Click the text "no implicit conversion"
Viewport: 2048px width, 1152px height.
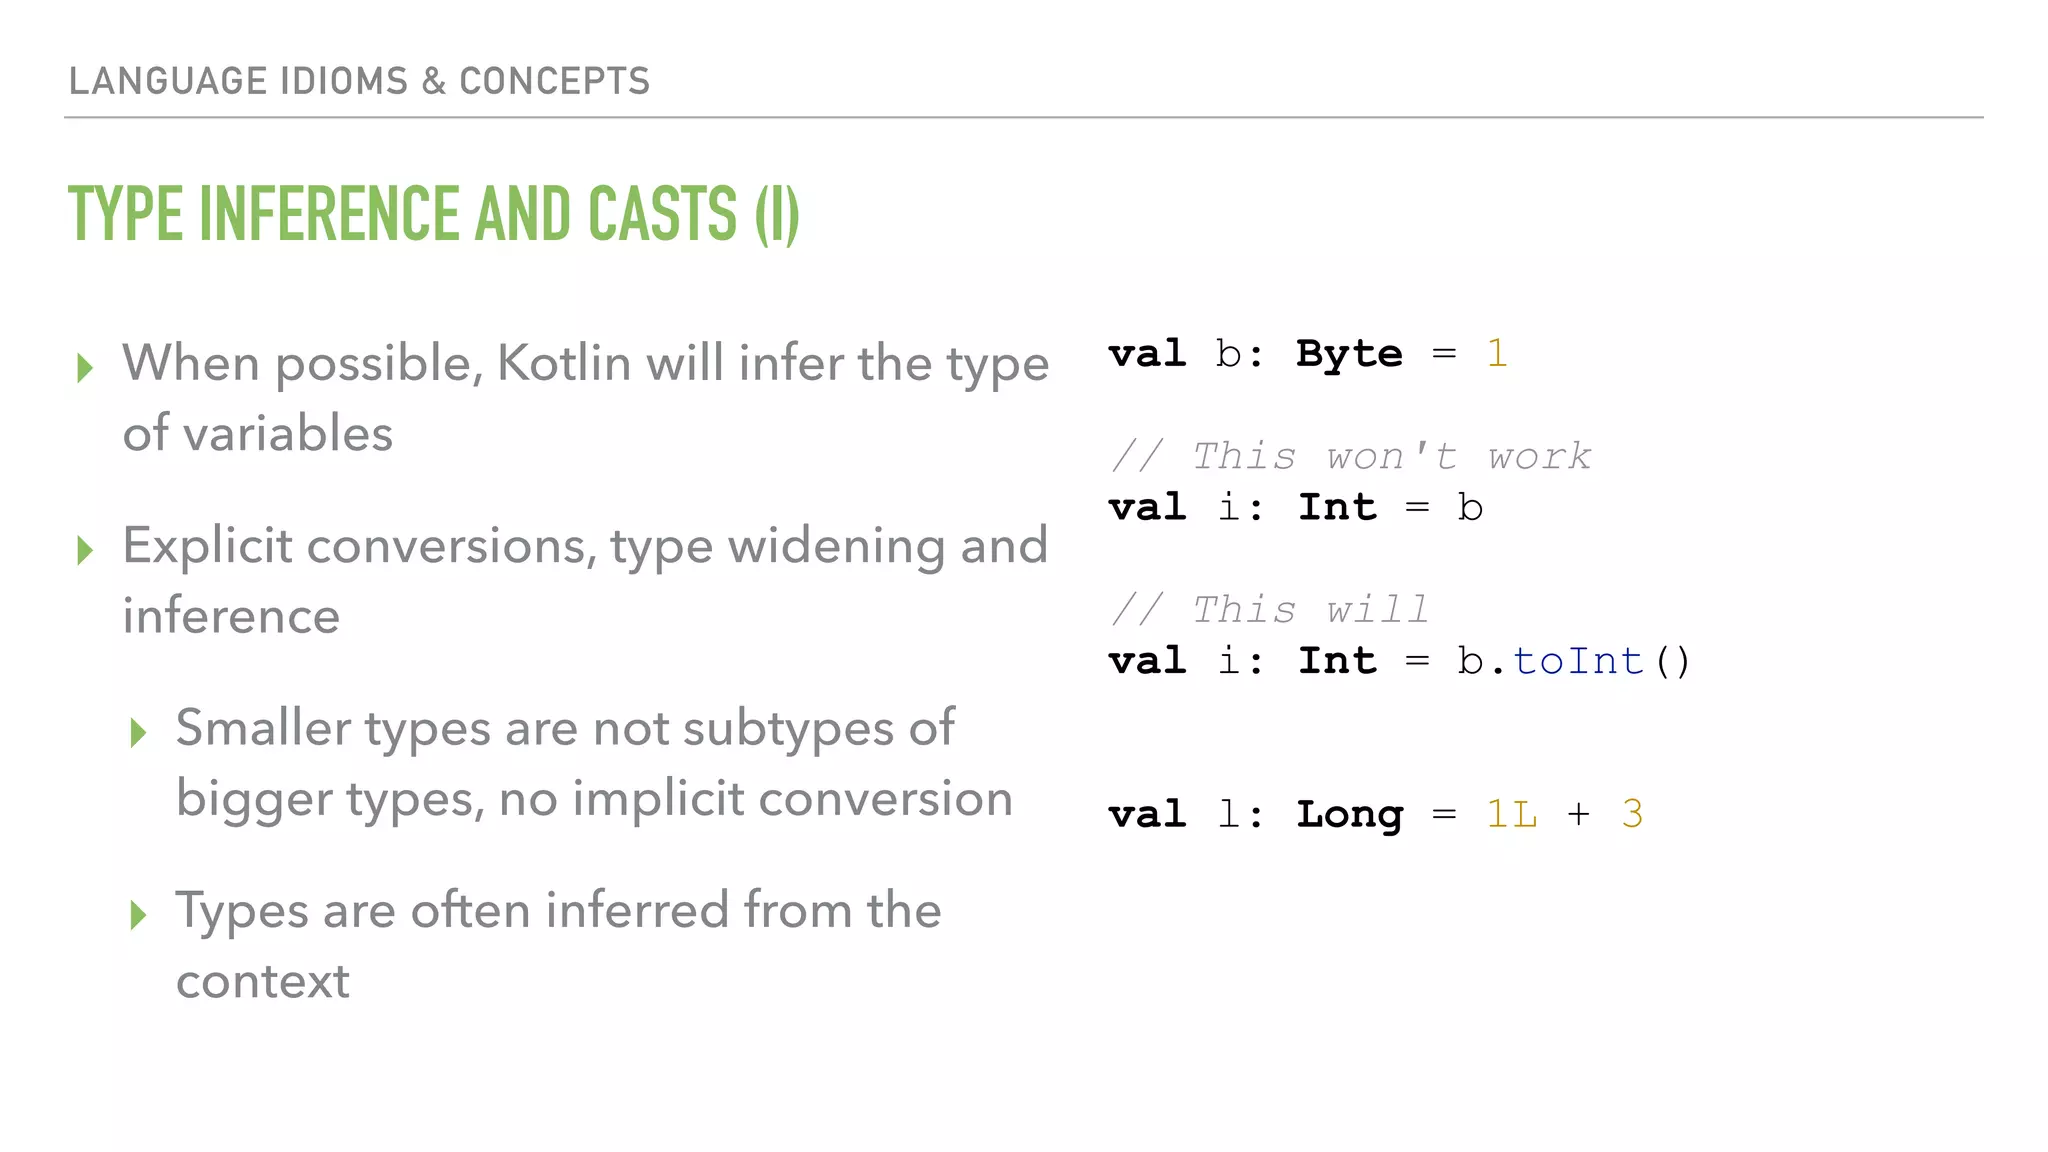755,799
